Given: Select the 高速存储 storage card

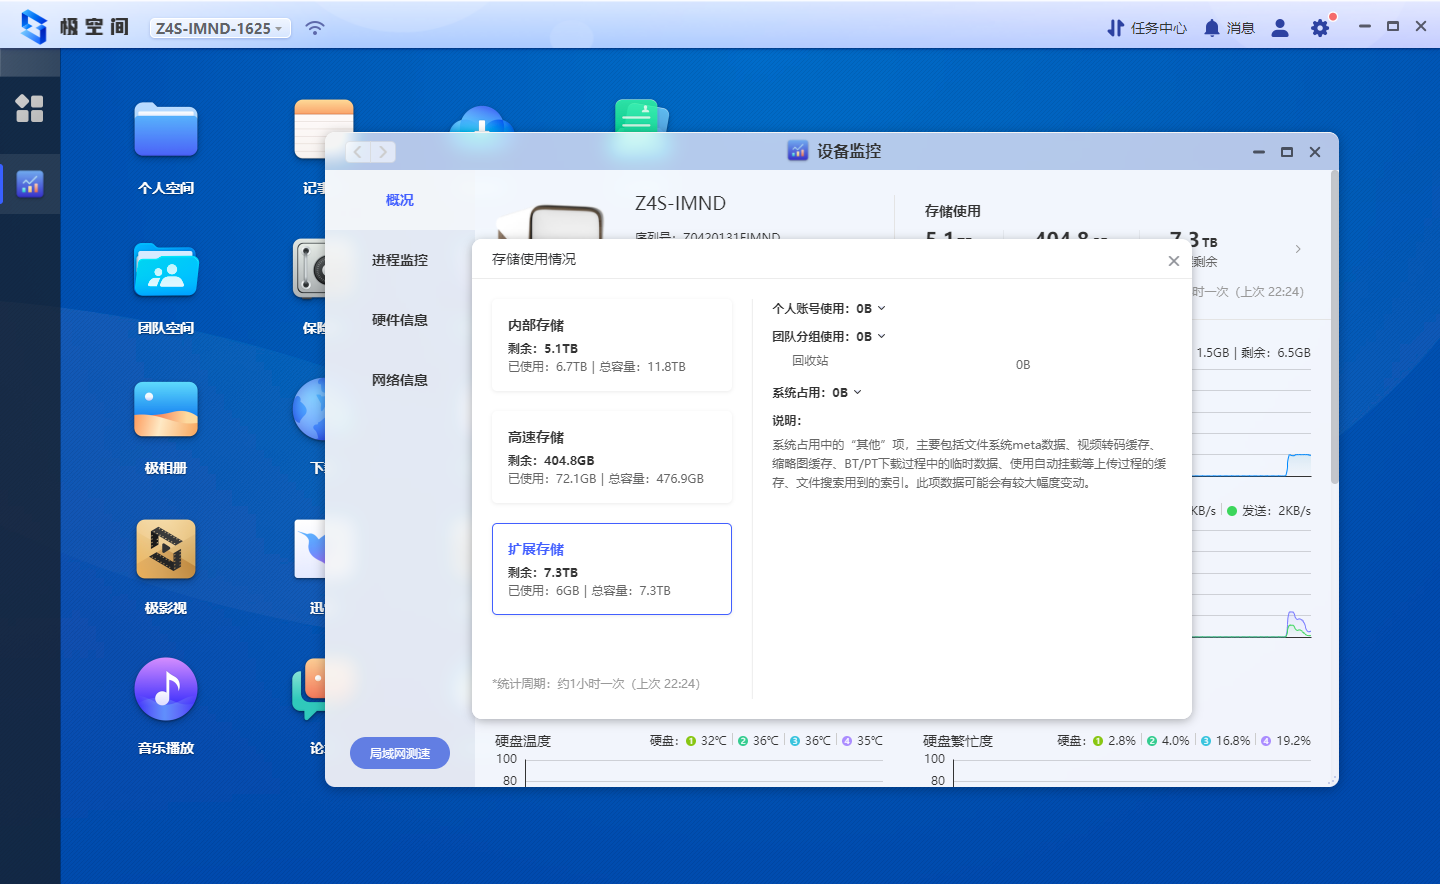Looking at the screenshot, I should coord(612,457).
